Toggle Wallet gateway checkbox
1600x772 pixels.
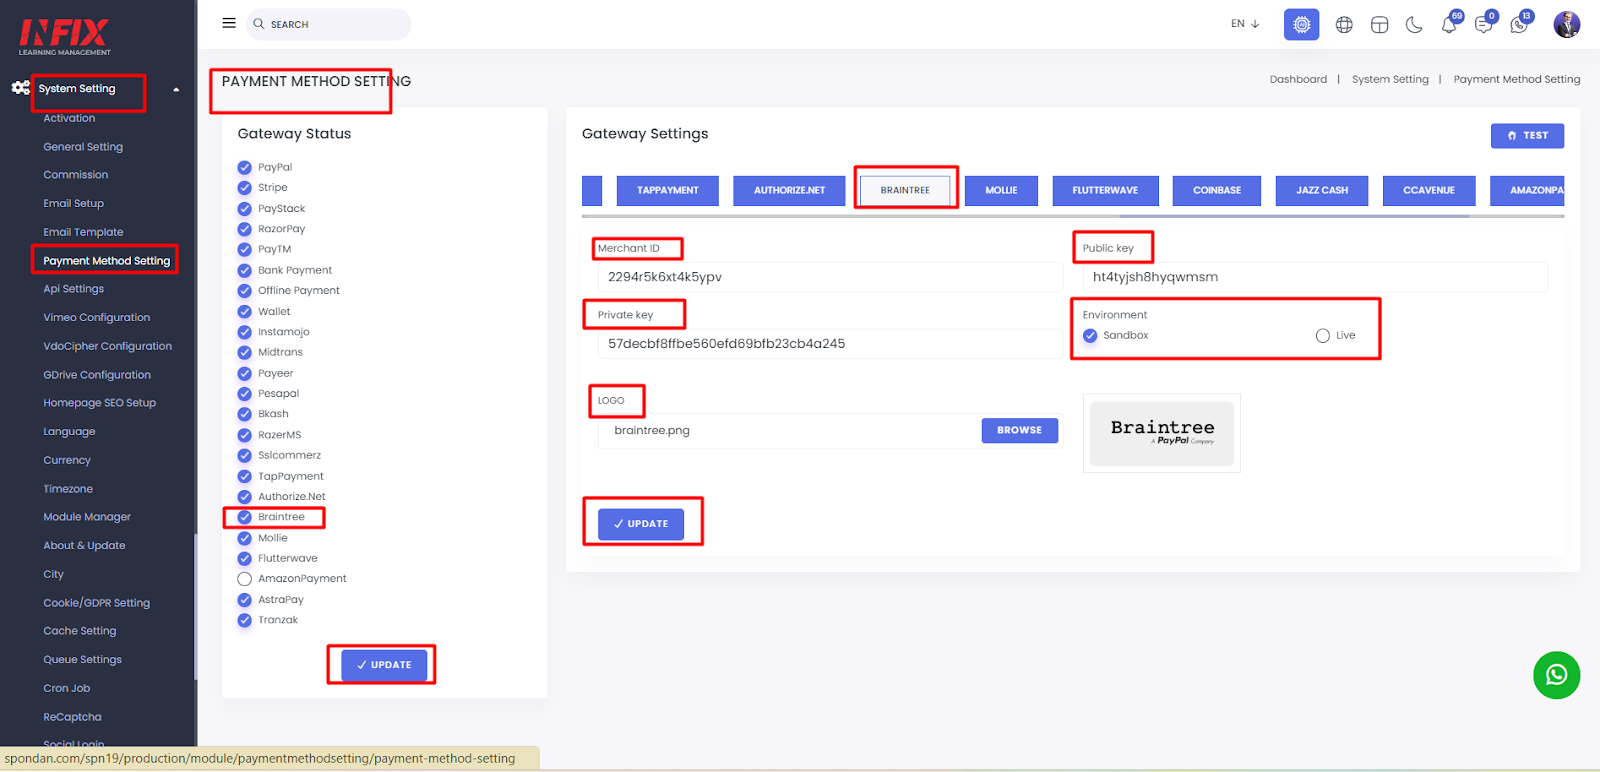(244, 311)
